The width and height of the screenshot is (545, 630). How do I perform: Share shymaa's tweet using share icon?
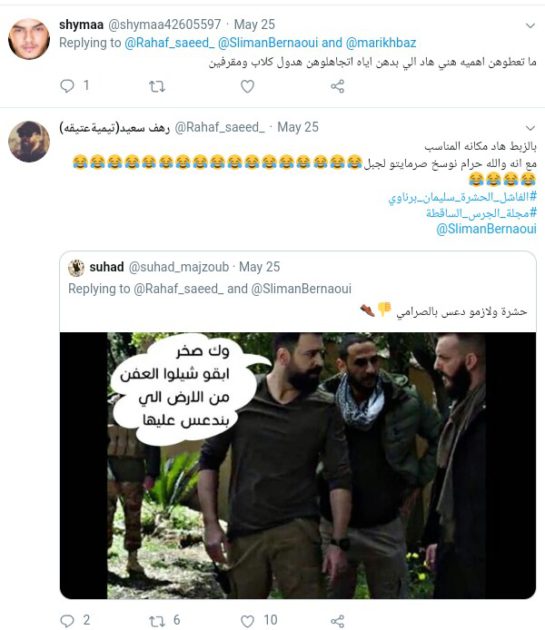pos(337,86)
